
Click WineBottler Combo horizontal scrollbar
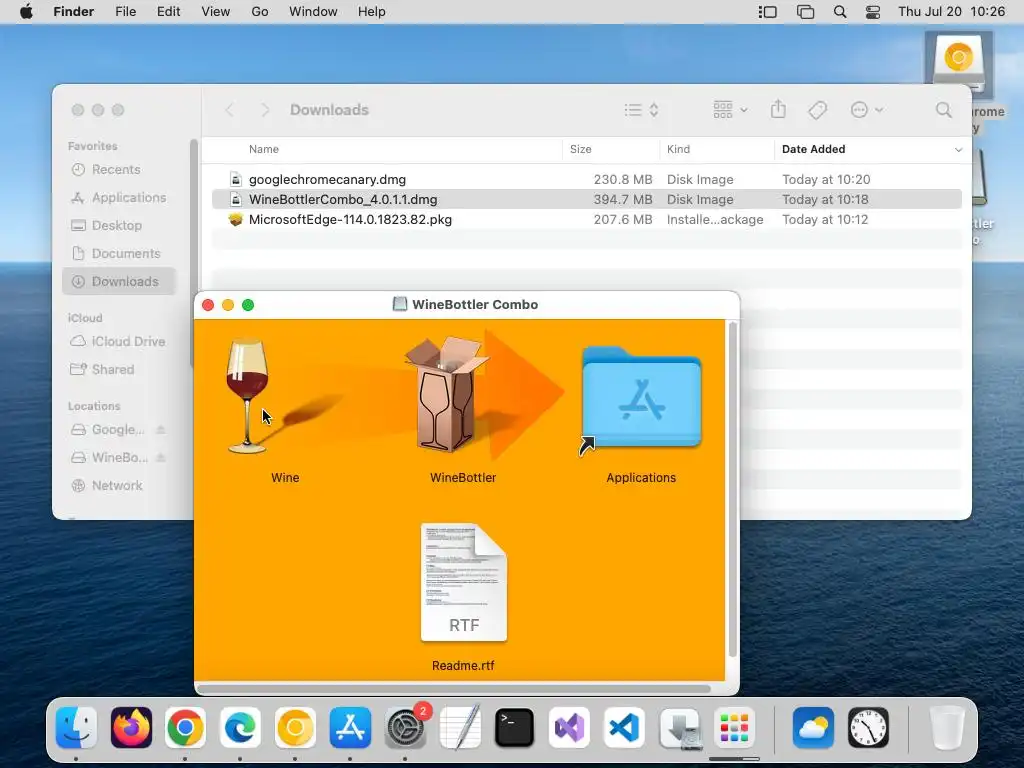coord(453,688)
